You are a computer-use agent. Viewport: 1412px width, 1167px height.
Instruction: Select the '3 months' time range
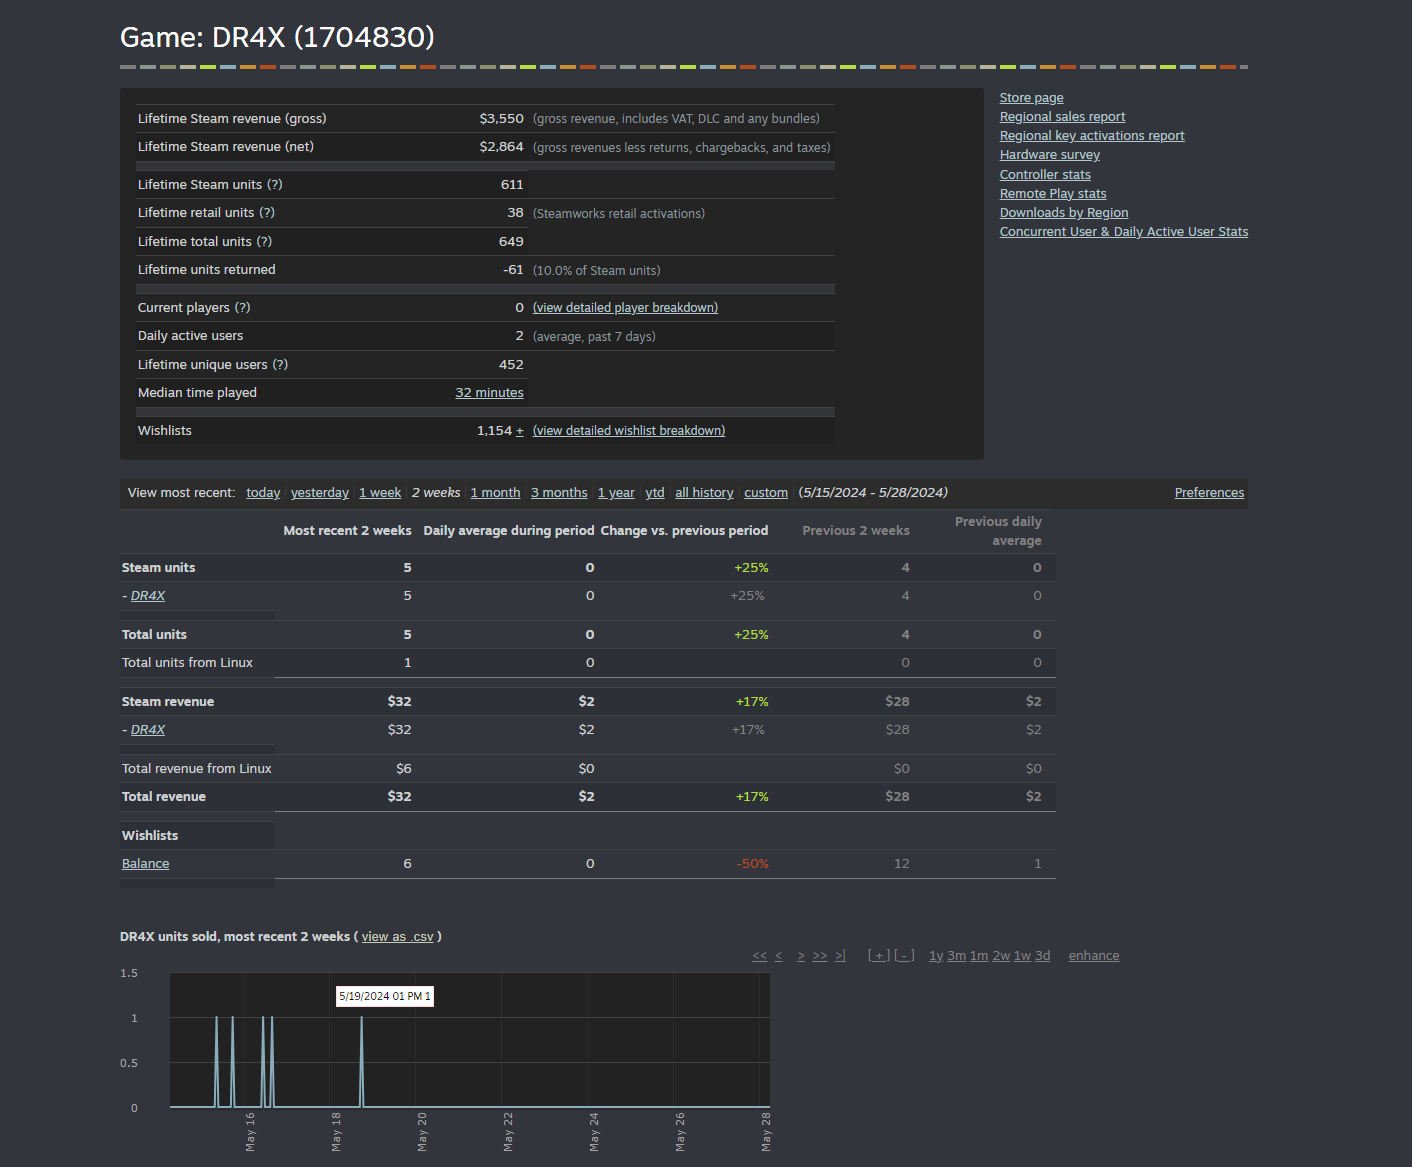[559, 492]
